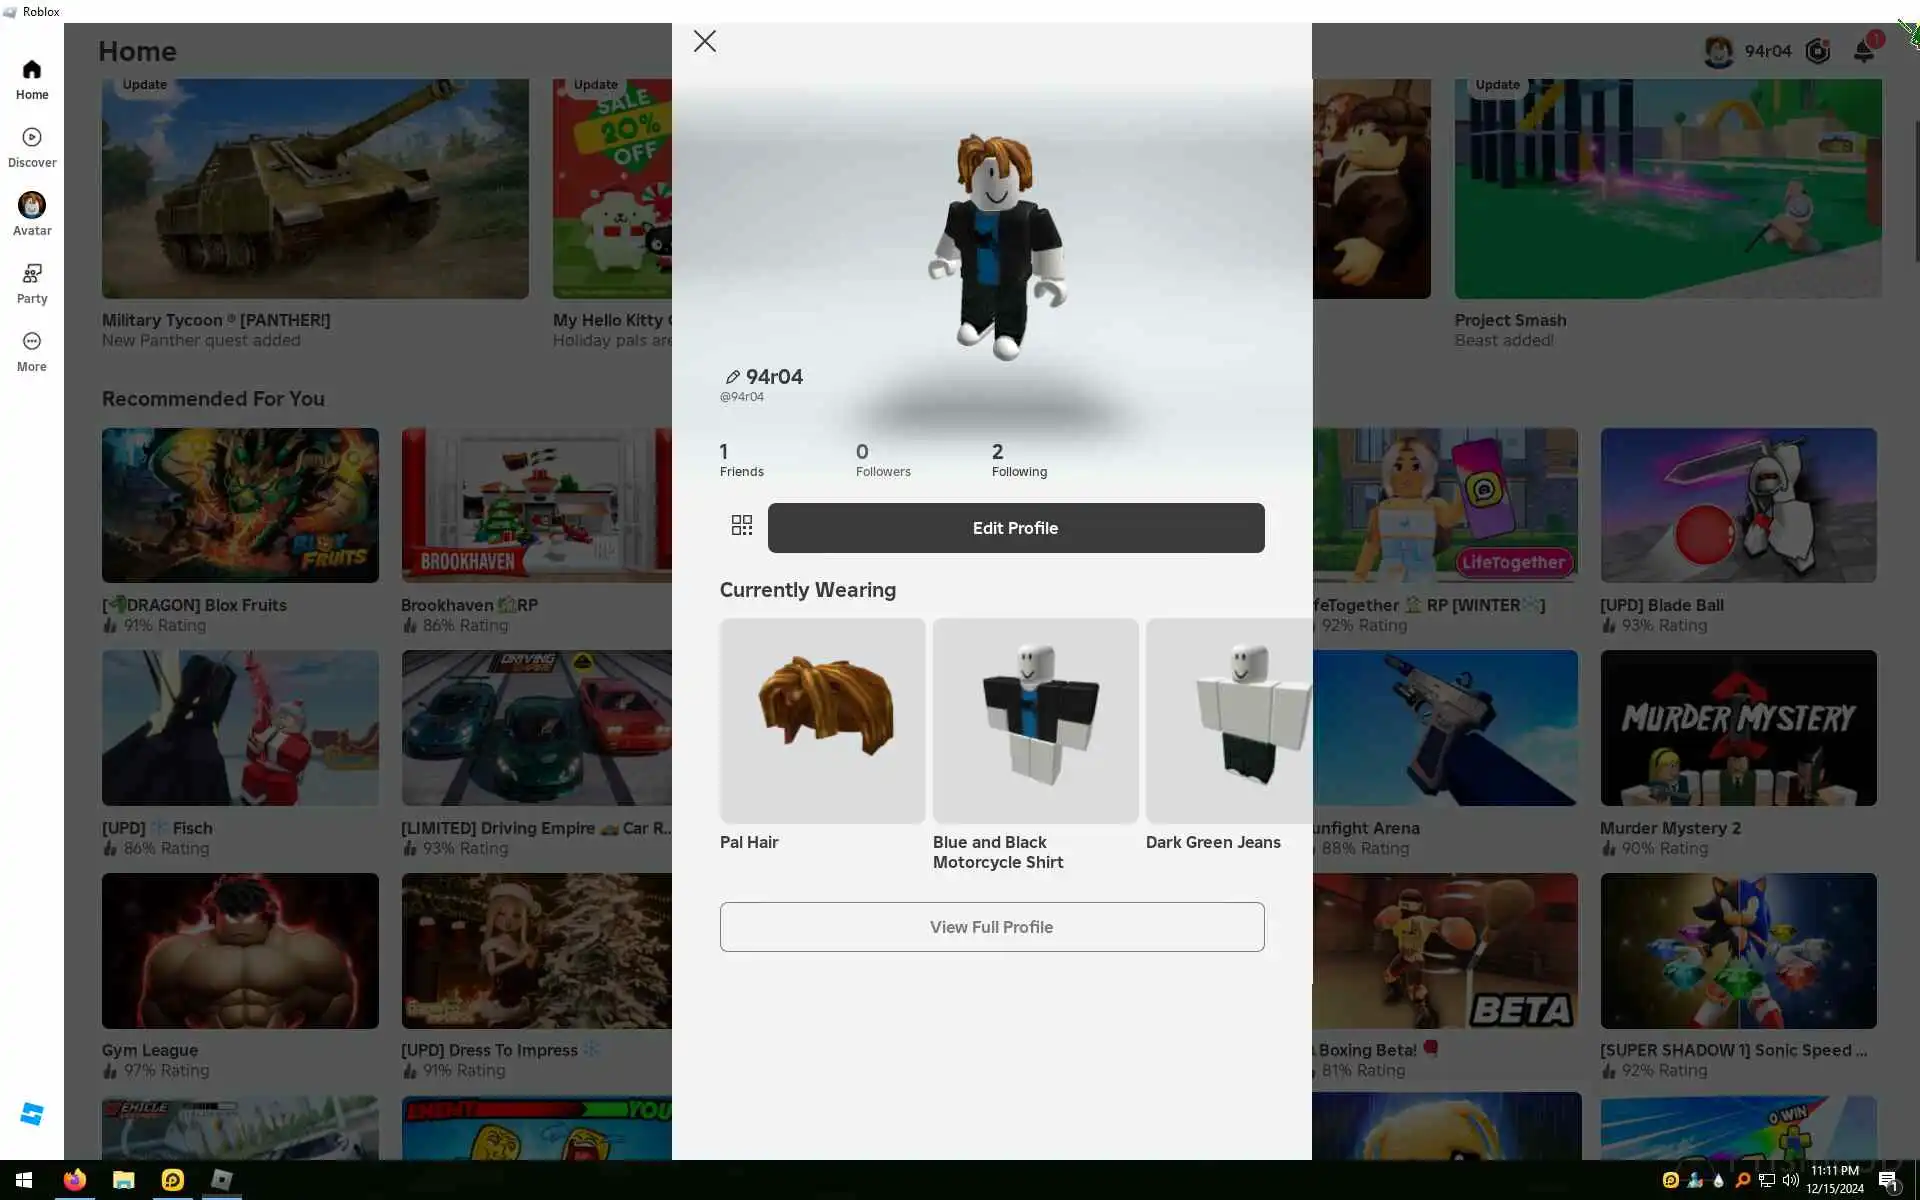Screen dimensions: 1920x1200
Task: Click the Roblox Studio icon in sidebar
Action: coord(32,1114)
